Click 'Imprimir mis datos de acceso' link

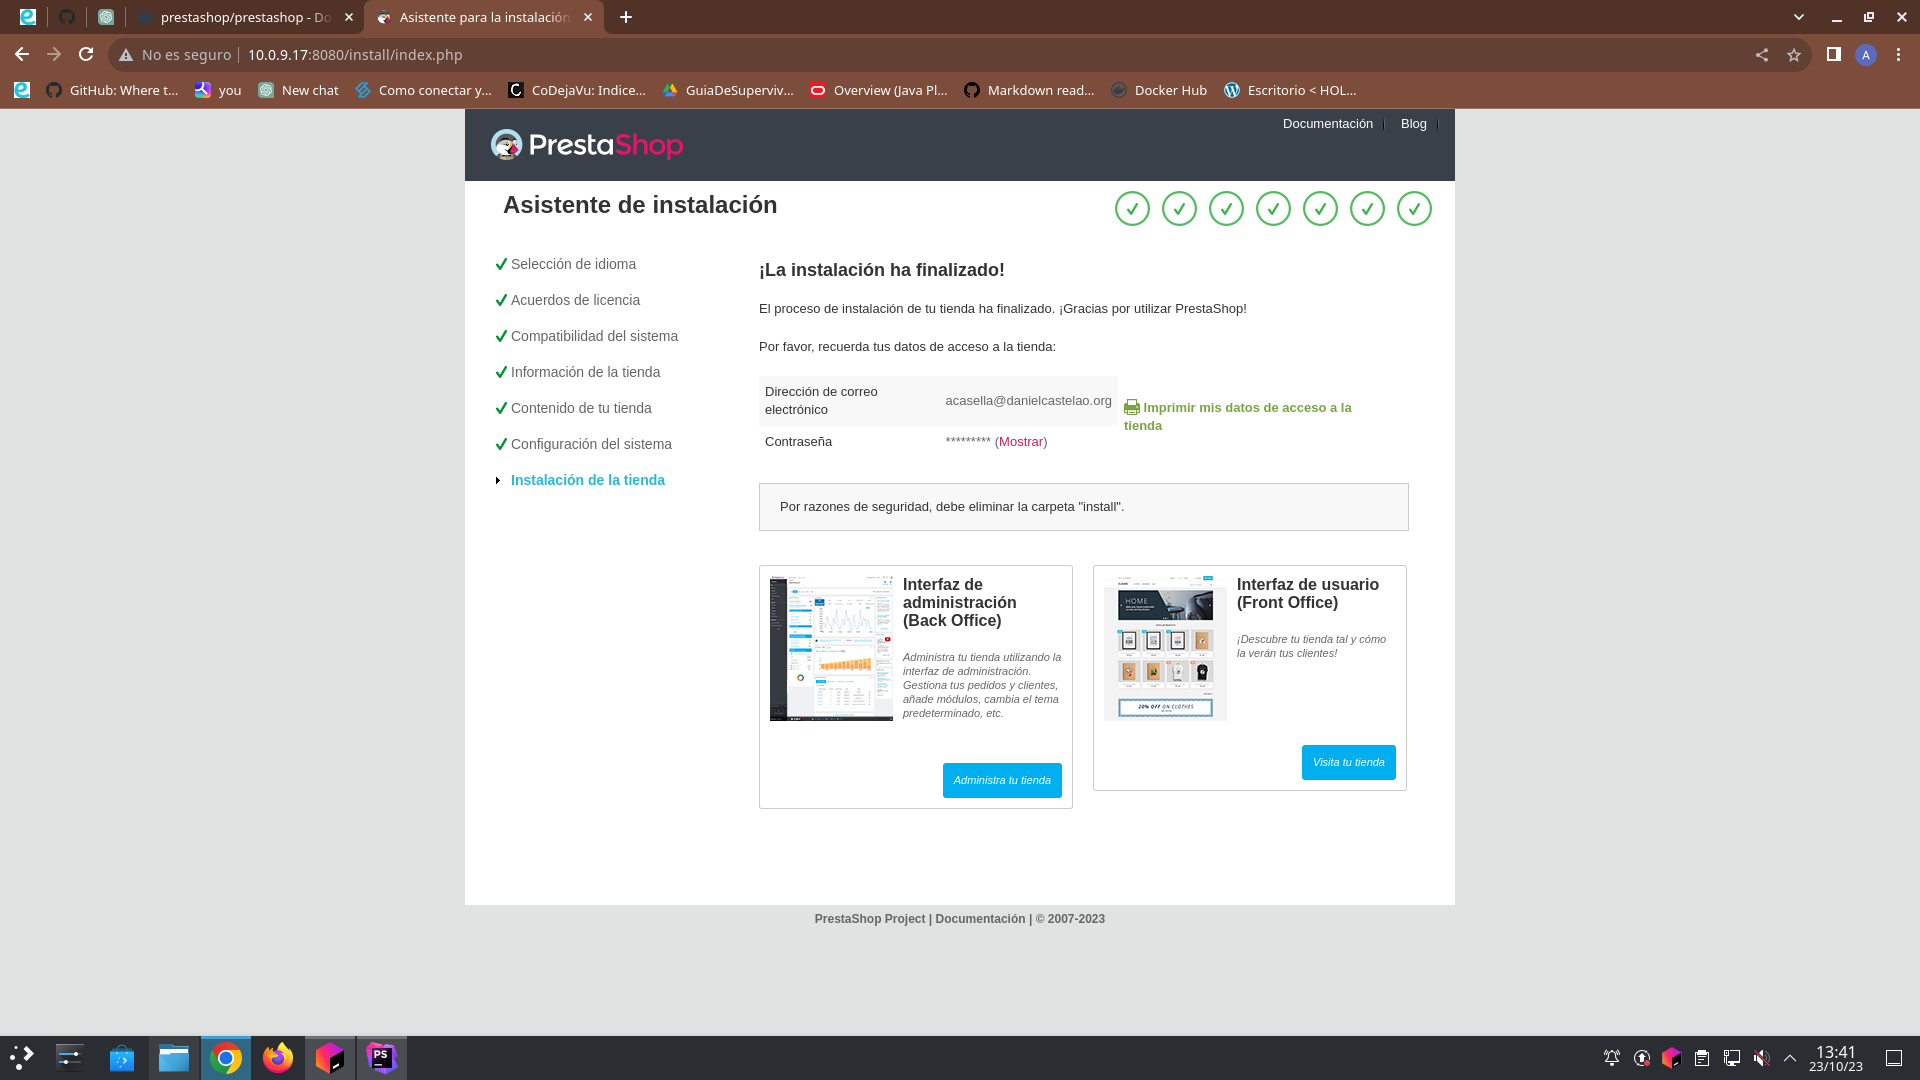(x=1237, y=416)
